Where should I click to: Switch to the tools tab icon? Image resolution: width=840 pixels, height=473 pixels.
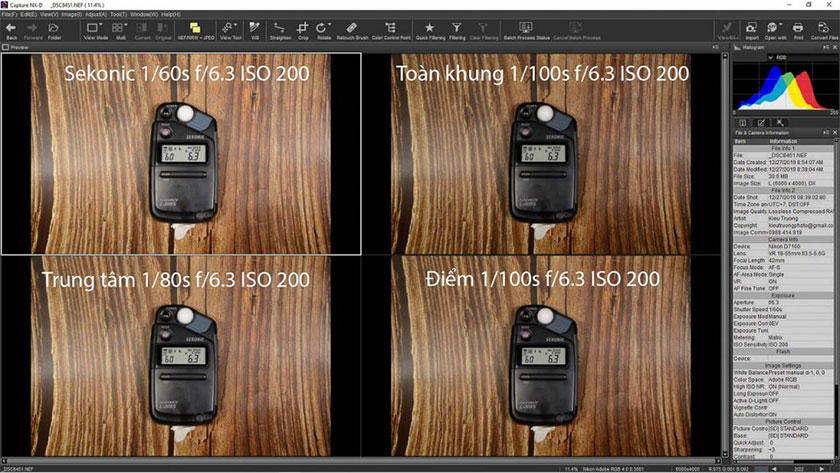pos(779,123)
